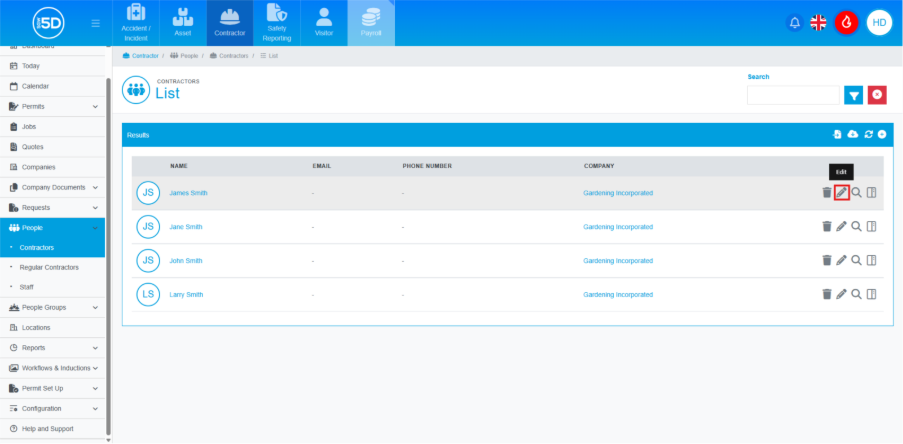Refresh the results list

click(868, 134)
